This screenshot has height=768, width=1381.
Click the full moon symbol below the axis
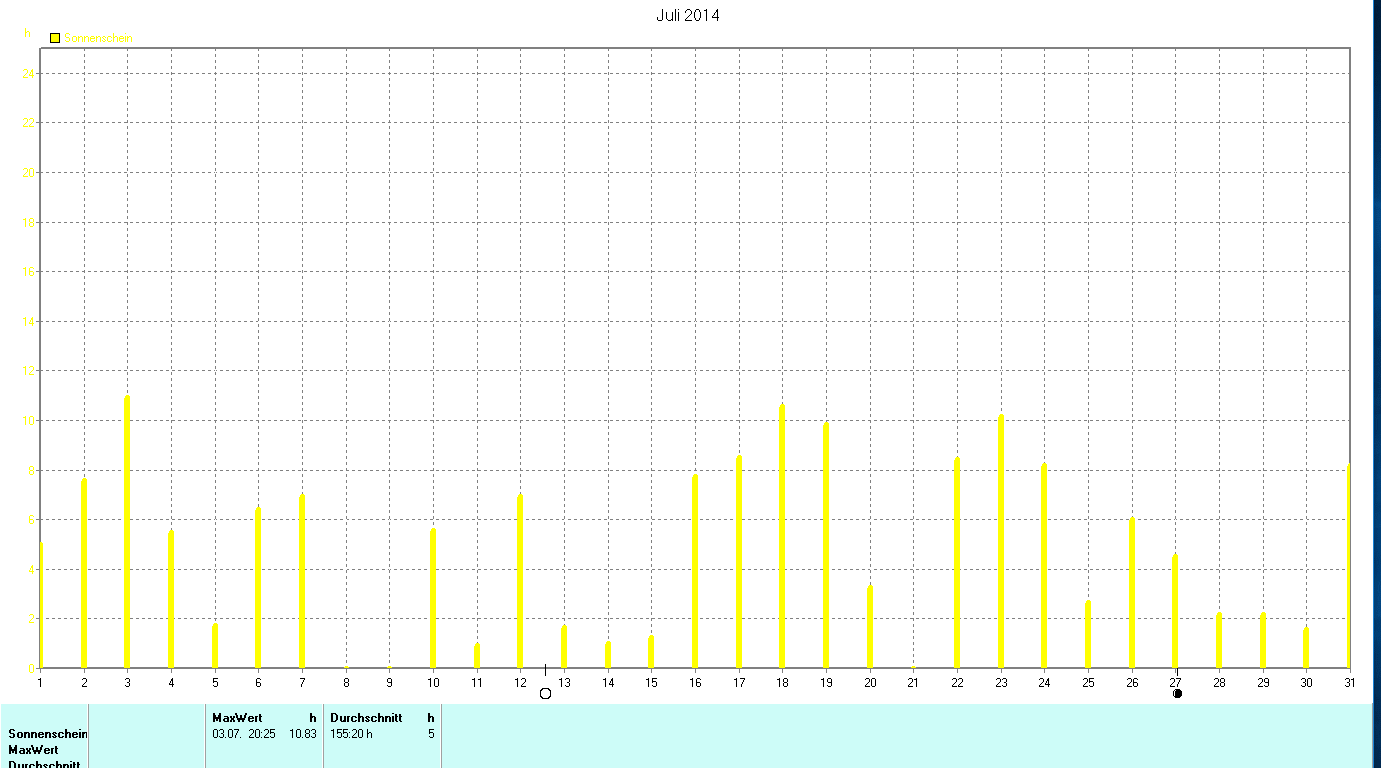pos(545,693)
